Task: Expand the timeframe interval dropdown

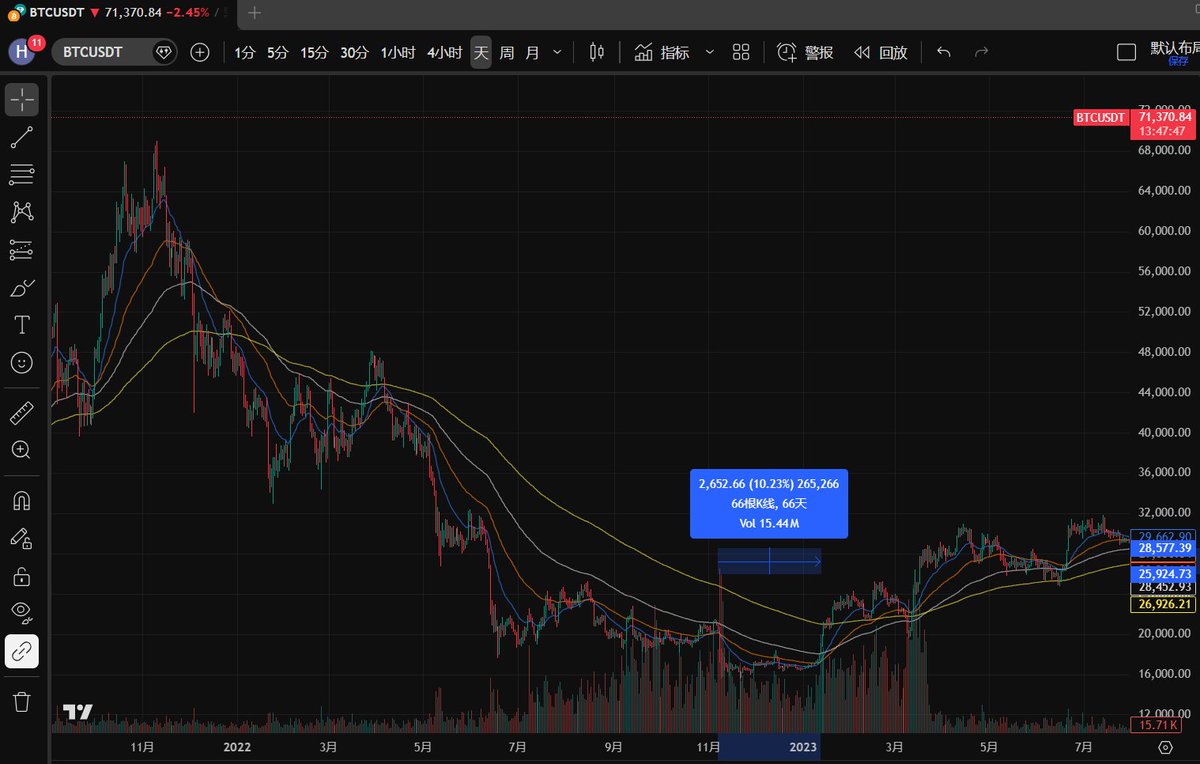Action: 557,52
